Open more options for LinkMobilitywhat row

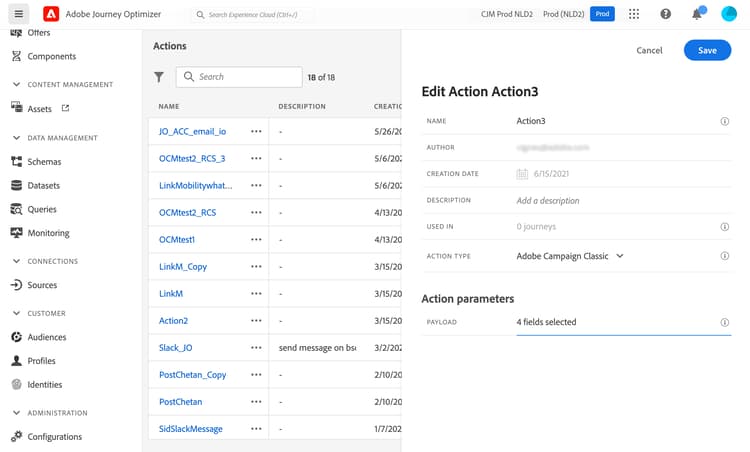coord(256,186)
